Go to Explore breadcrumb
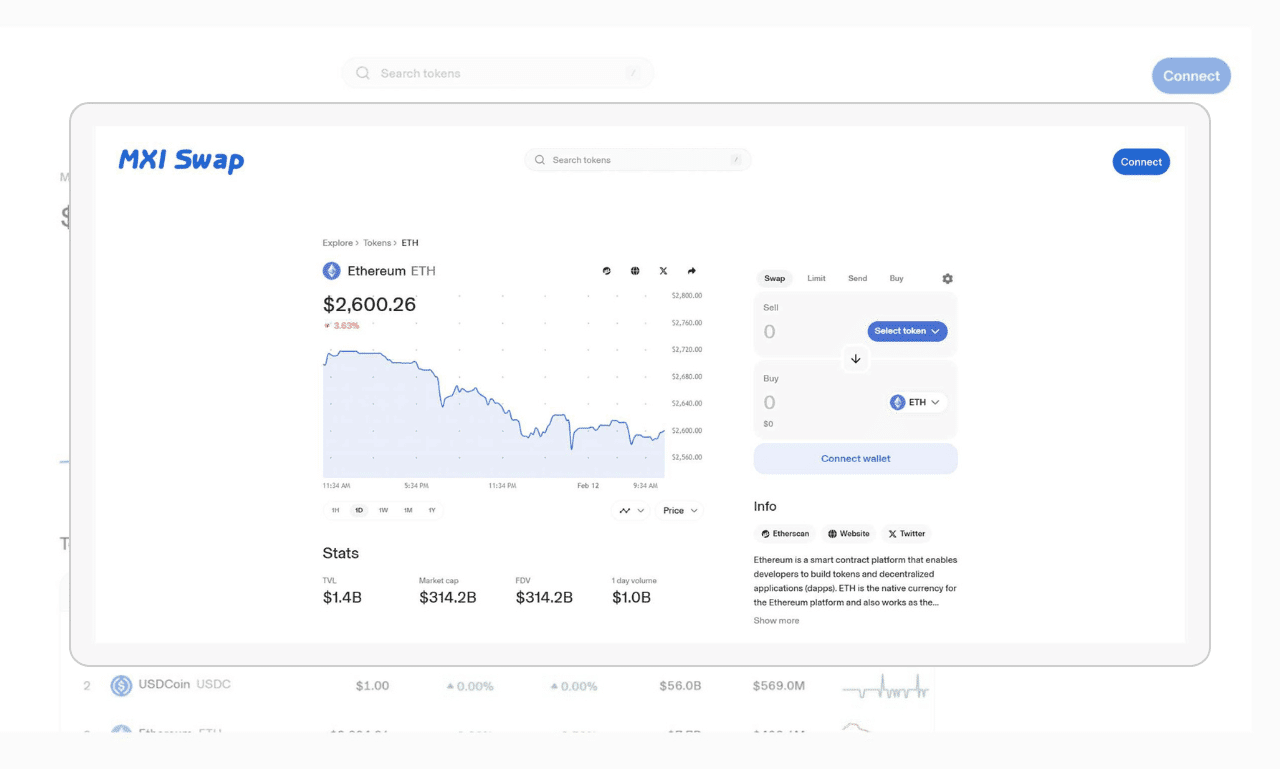1280x769 pixels. point(337,243)
